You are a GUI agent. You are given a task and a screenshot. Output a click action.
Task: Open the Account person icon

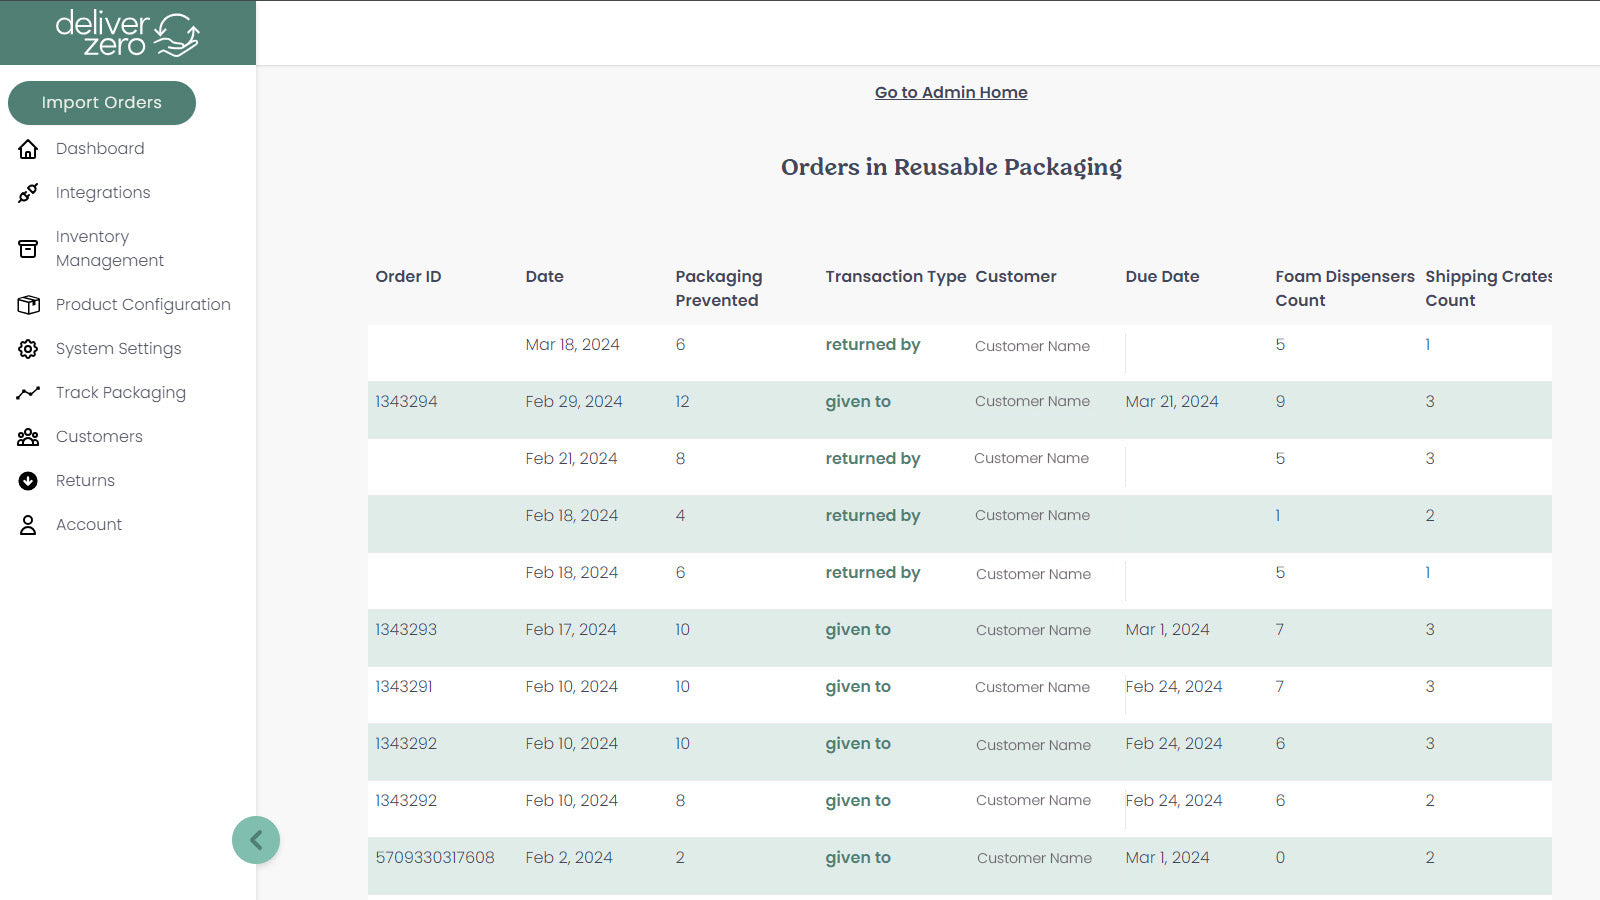click(28, 524)
